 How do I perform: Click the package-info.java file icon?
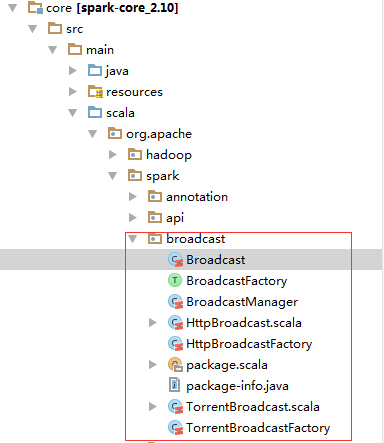click(x=175, y=385)
